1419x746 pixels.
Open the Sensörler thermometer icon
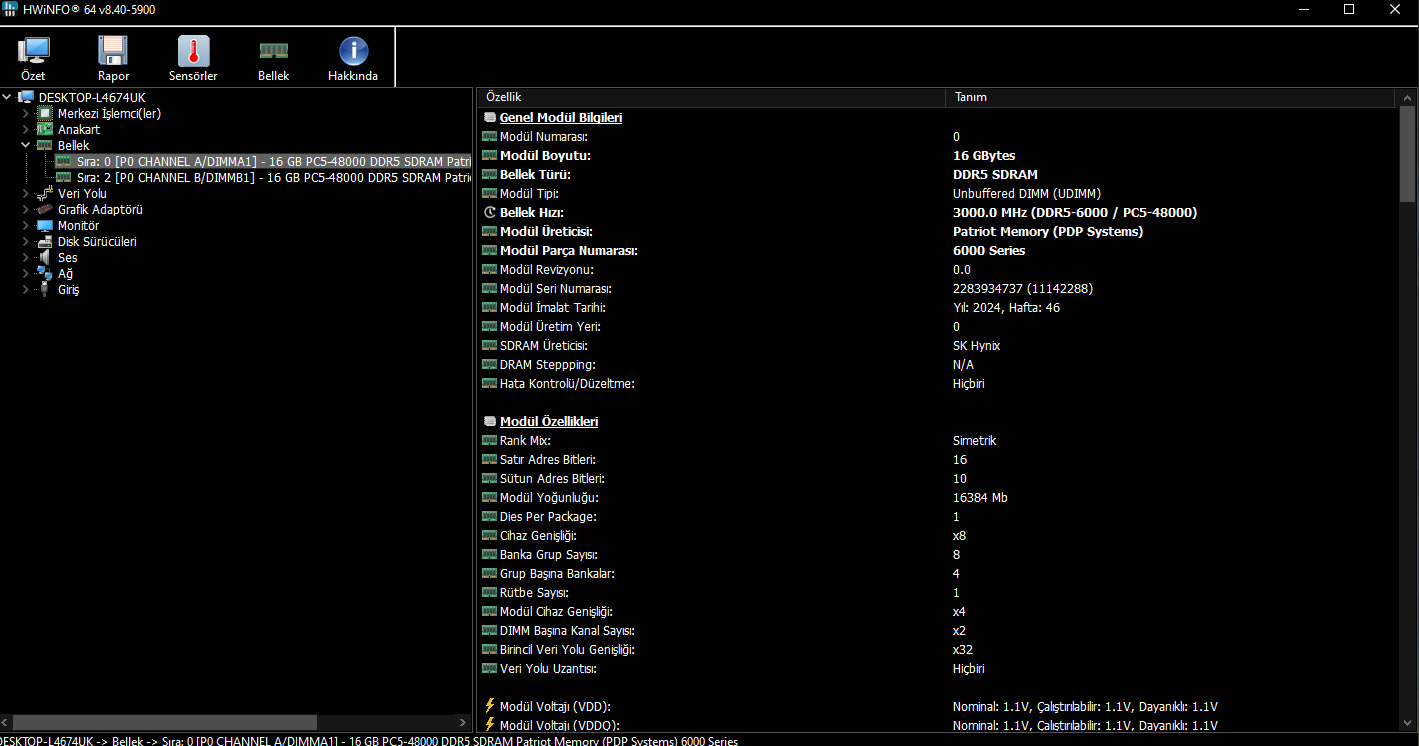[193, 51]
